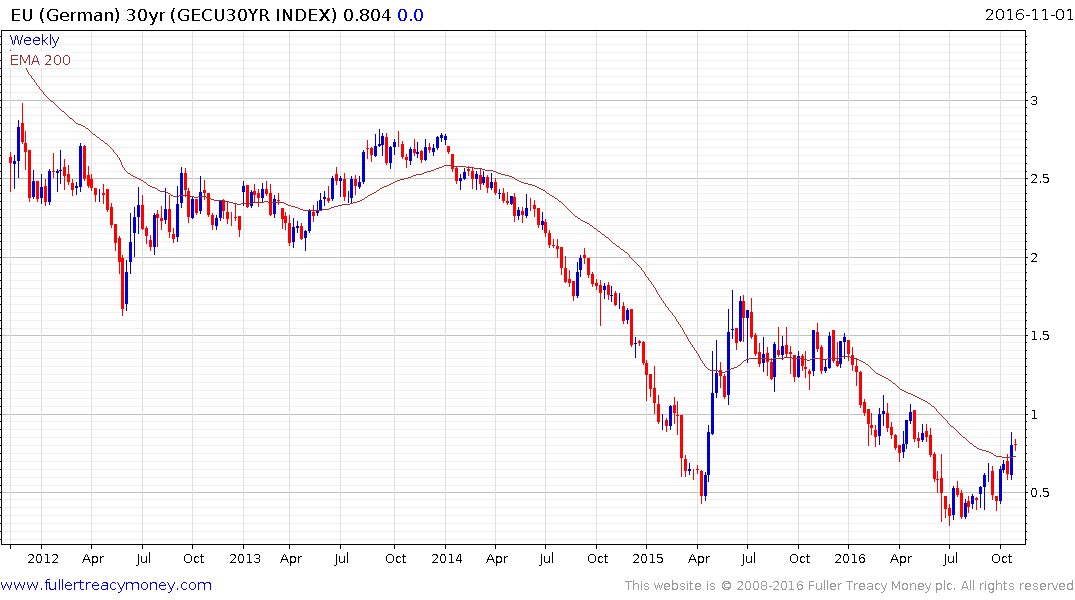Select the y-axis label 1.5

tap(1040, 335)
